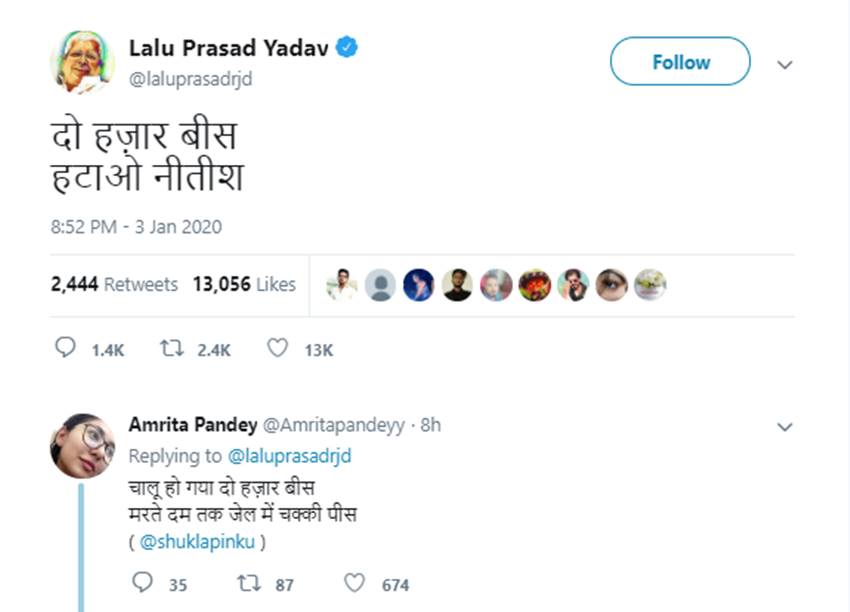
Task: Like Amrita Pandey's reply
Action: (354, 583)
